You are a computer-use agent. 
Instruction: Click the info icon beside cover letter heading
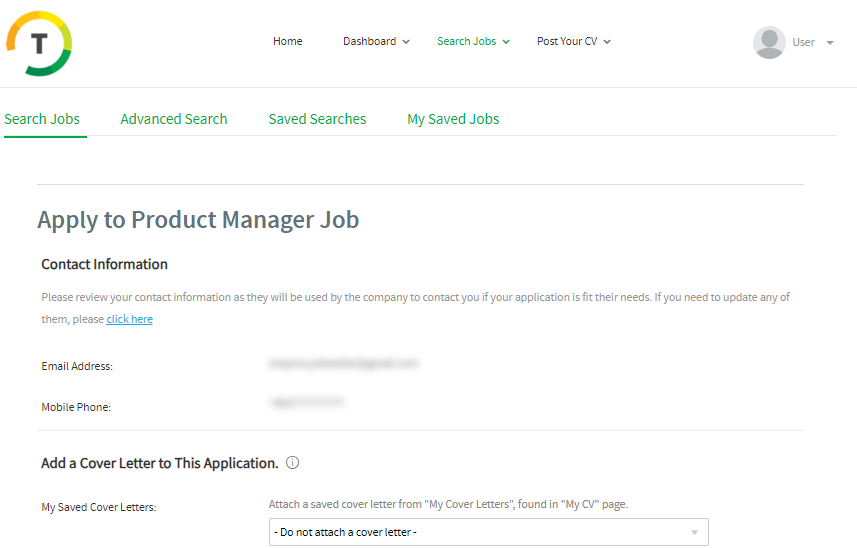click(293, 463)
